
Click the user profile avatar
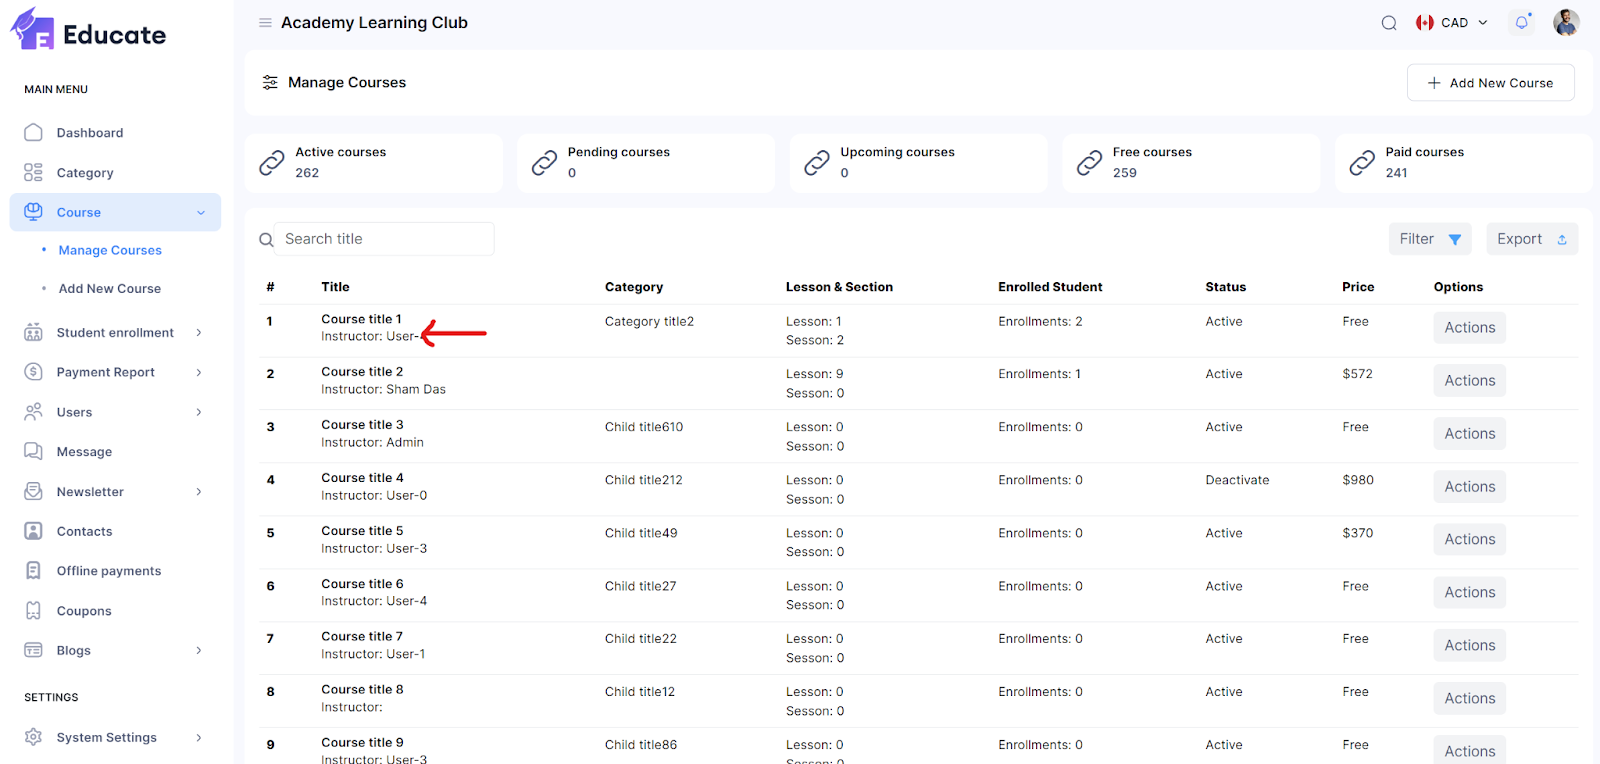point(1566,22)
